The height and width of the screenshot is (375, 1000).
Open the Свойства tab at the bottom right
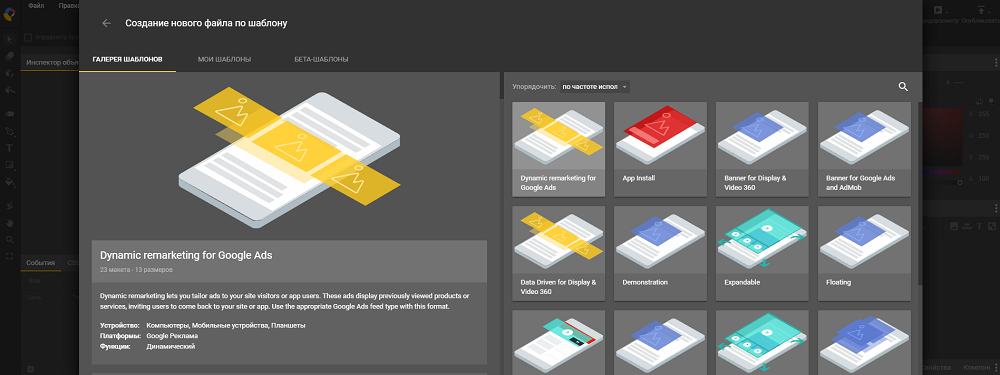937,367
